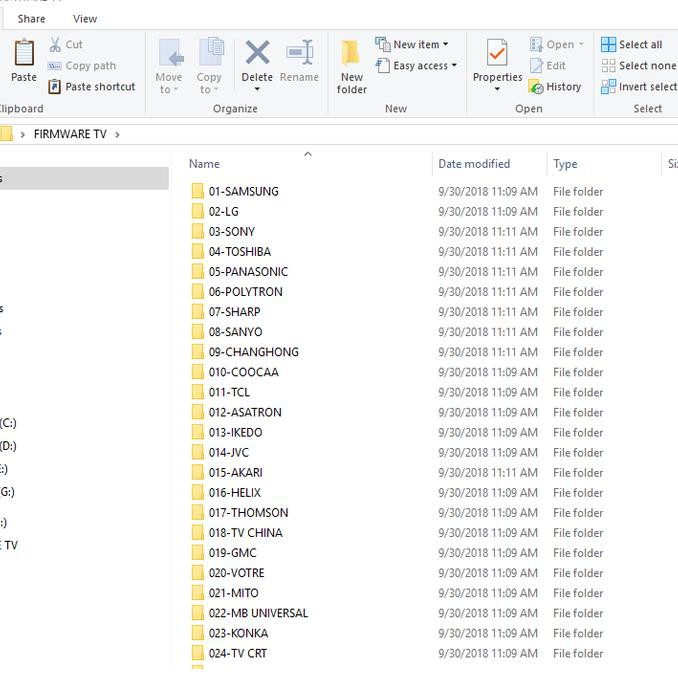Open the Properties dropdown arrow
The width and height of the screenshot is (678, 678).
coord(497,90)
